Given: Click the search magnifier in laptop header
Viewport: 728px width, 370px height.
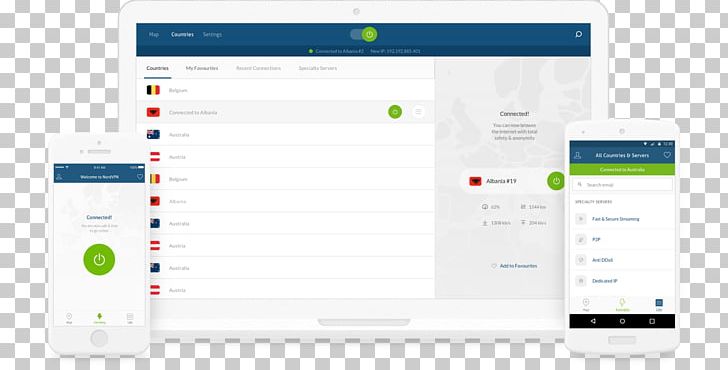Looking at the screenshot, I should 578,34.
